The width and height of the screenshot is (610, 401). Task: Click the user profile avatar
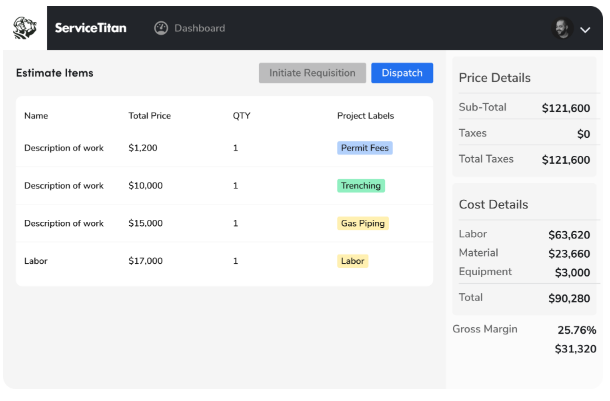(563, 29)
